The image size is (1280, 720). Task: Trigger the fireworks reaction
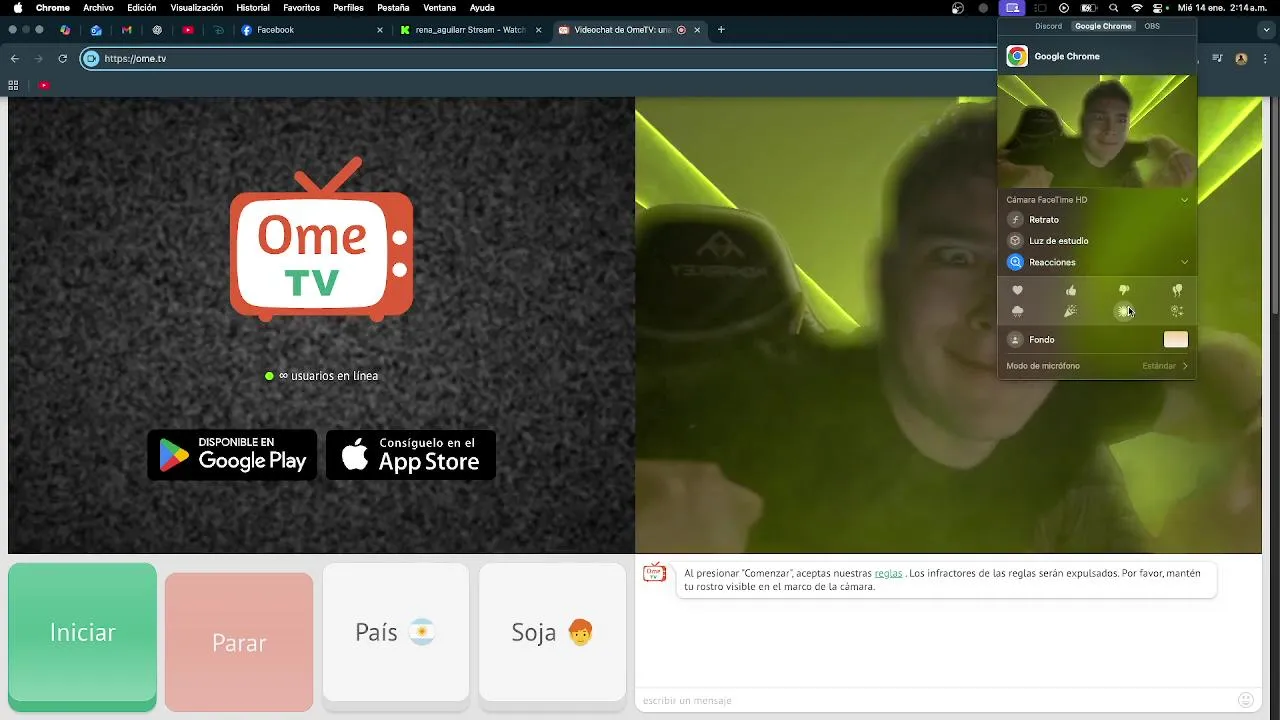[1177, 311]
